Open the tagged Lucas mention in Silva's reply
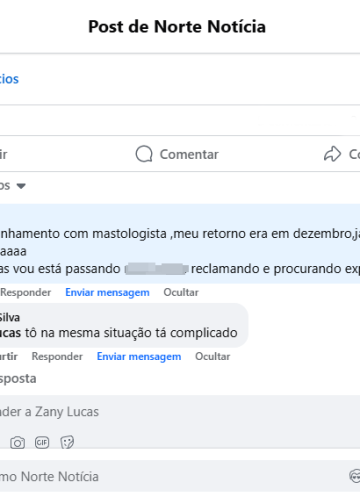360x504 pixels. [x=10, y=333]
